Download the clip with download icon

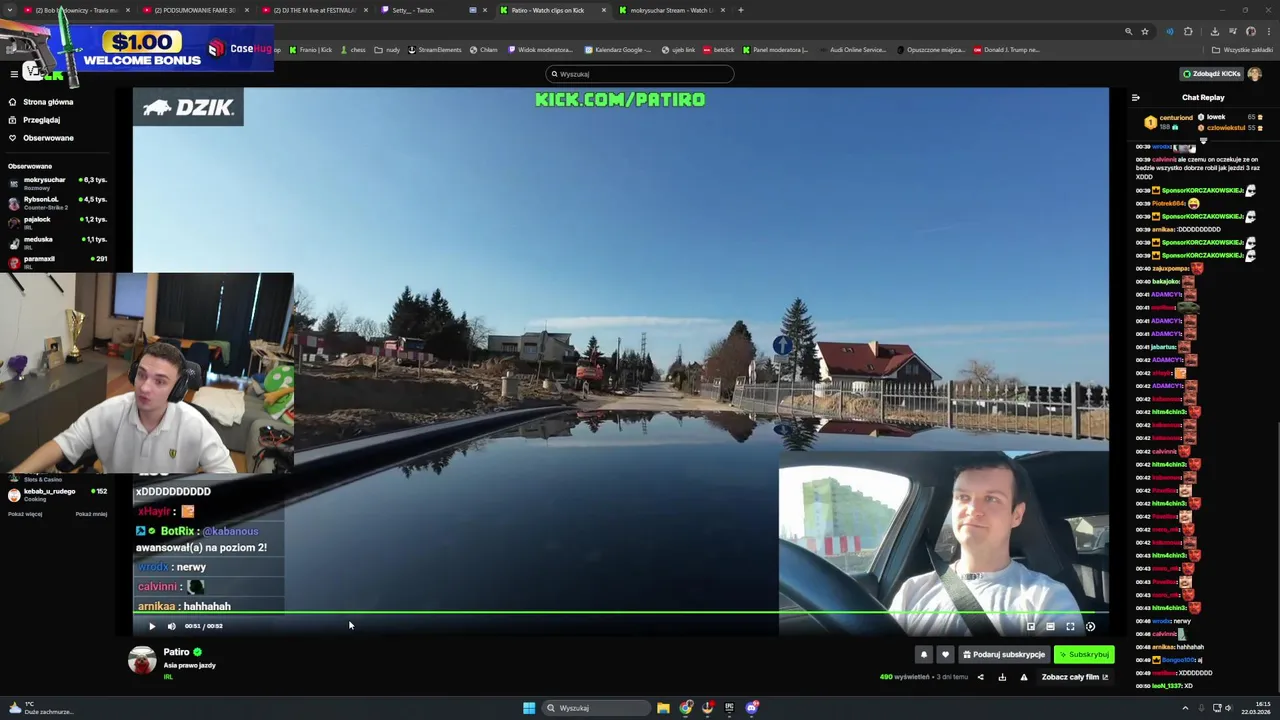point(1002,677)
